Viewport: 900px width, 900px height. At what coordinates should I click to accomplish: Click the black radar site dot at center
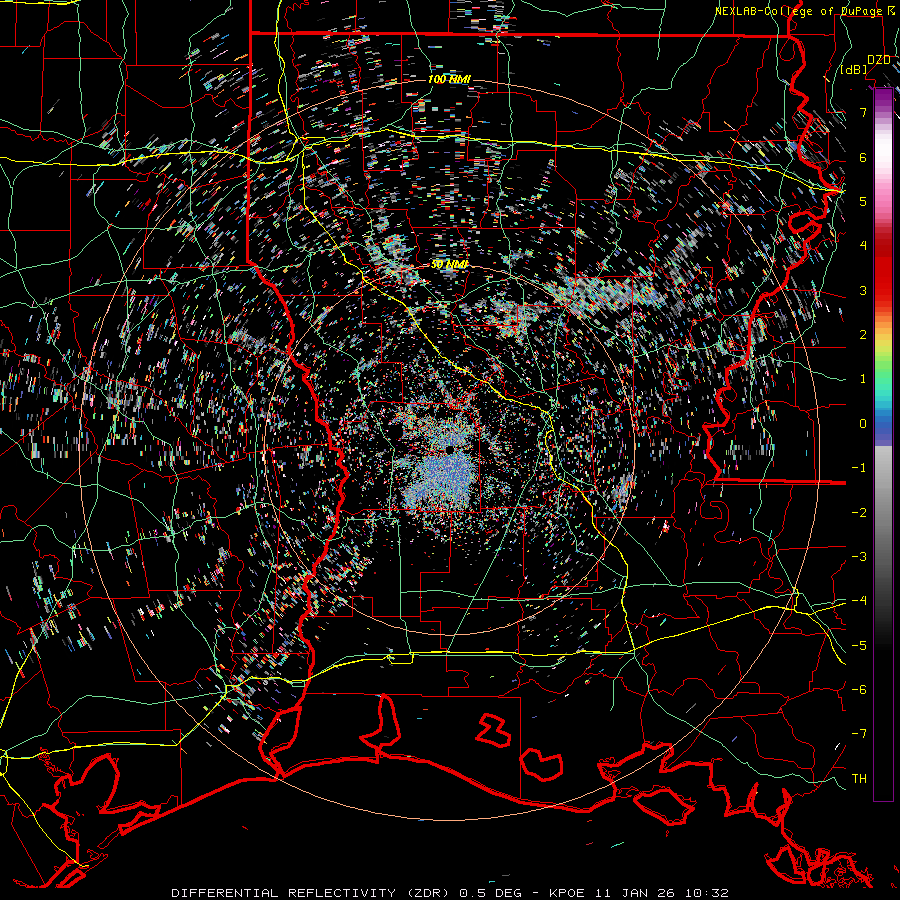(449, 449)
